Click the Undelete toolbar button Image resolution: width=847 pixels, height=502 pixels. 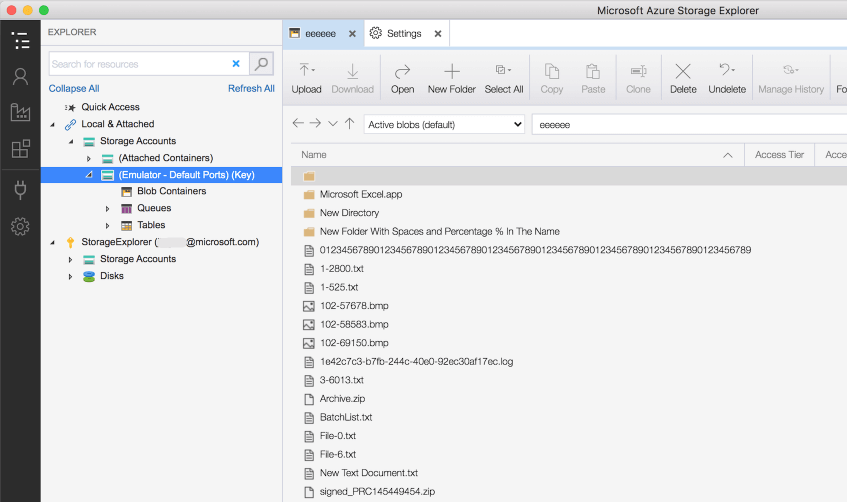coord(727,79)
